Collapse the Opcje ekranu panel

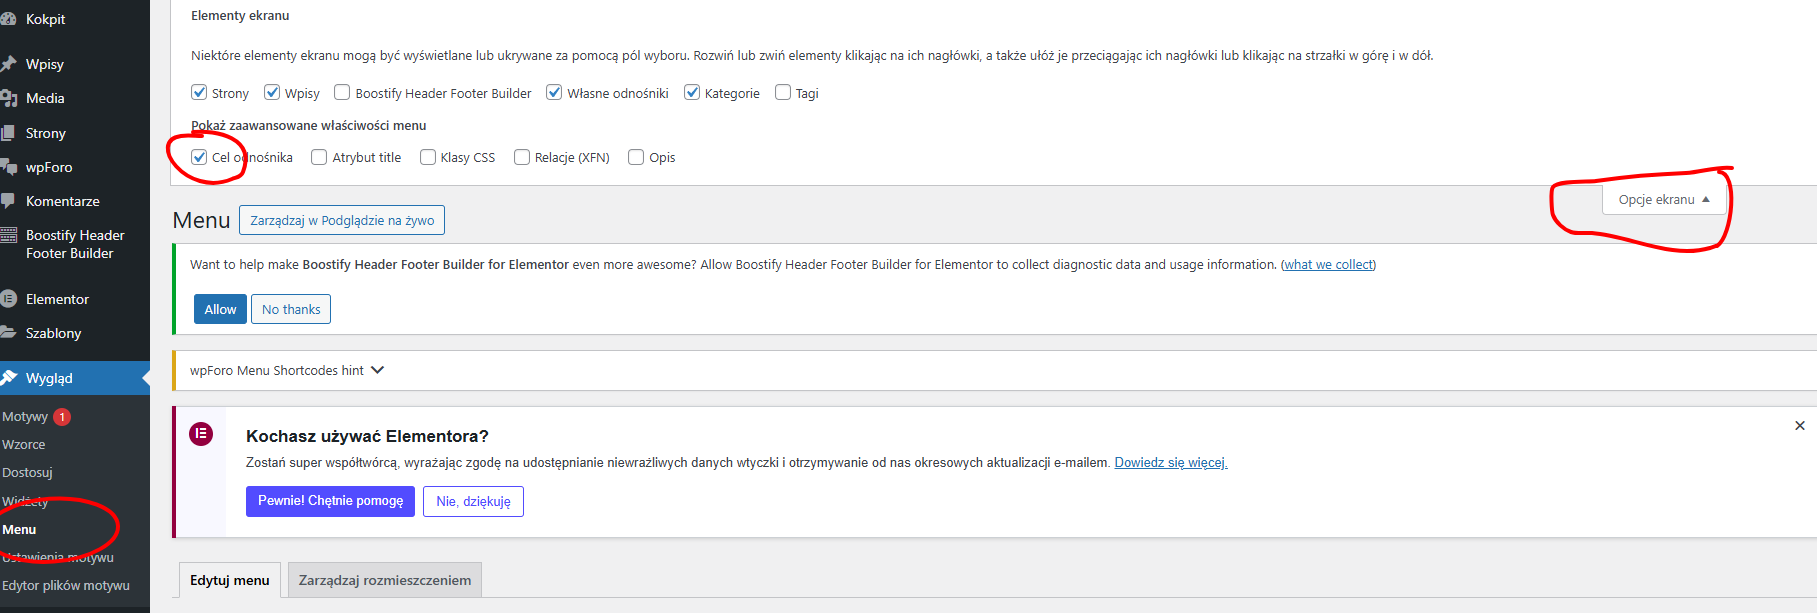(x=1664, y=200)
